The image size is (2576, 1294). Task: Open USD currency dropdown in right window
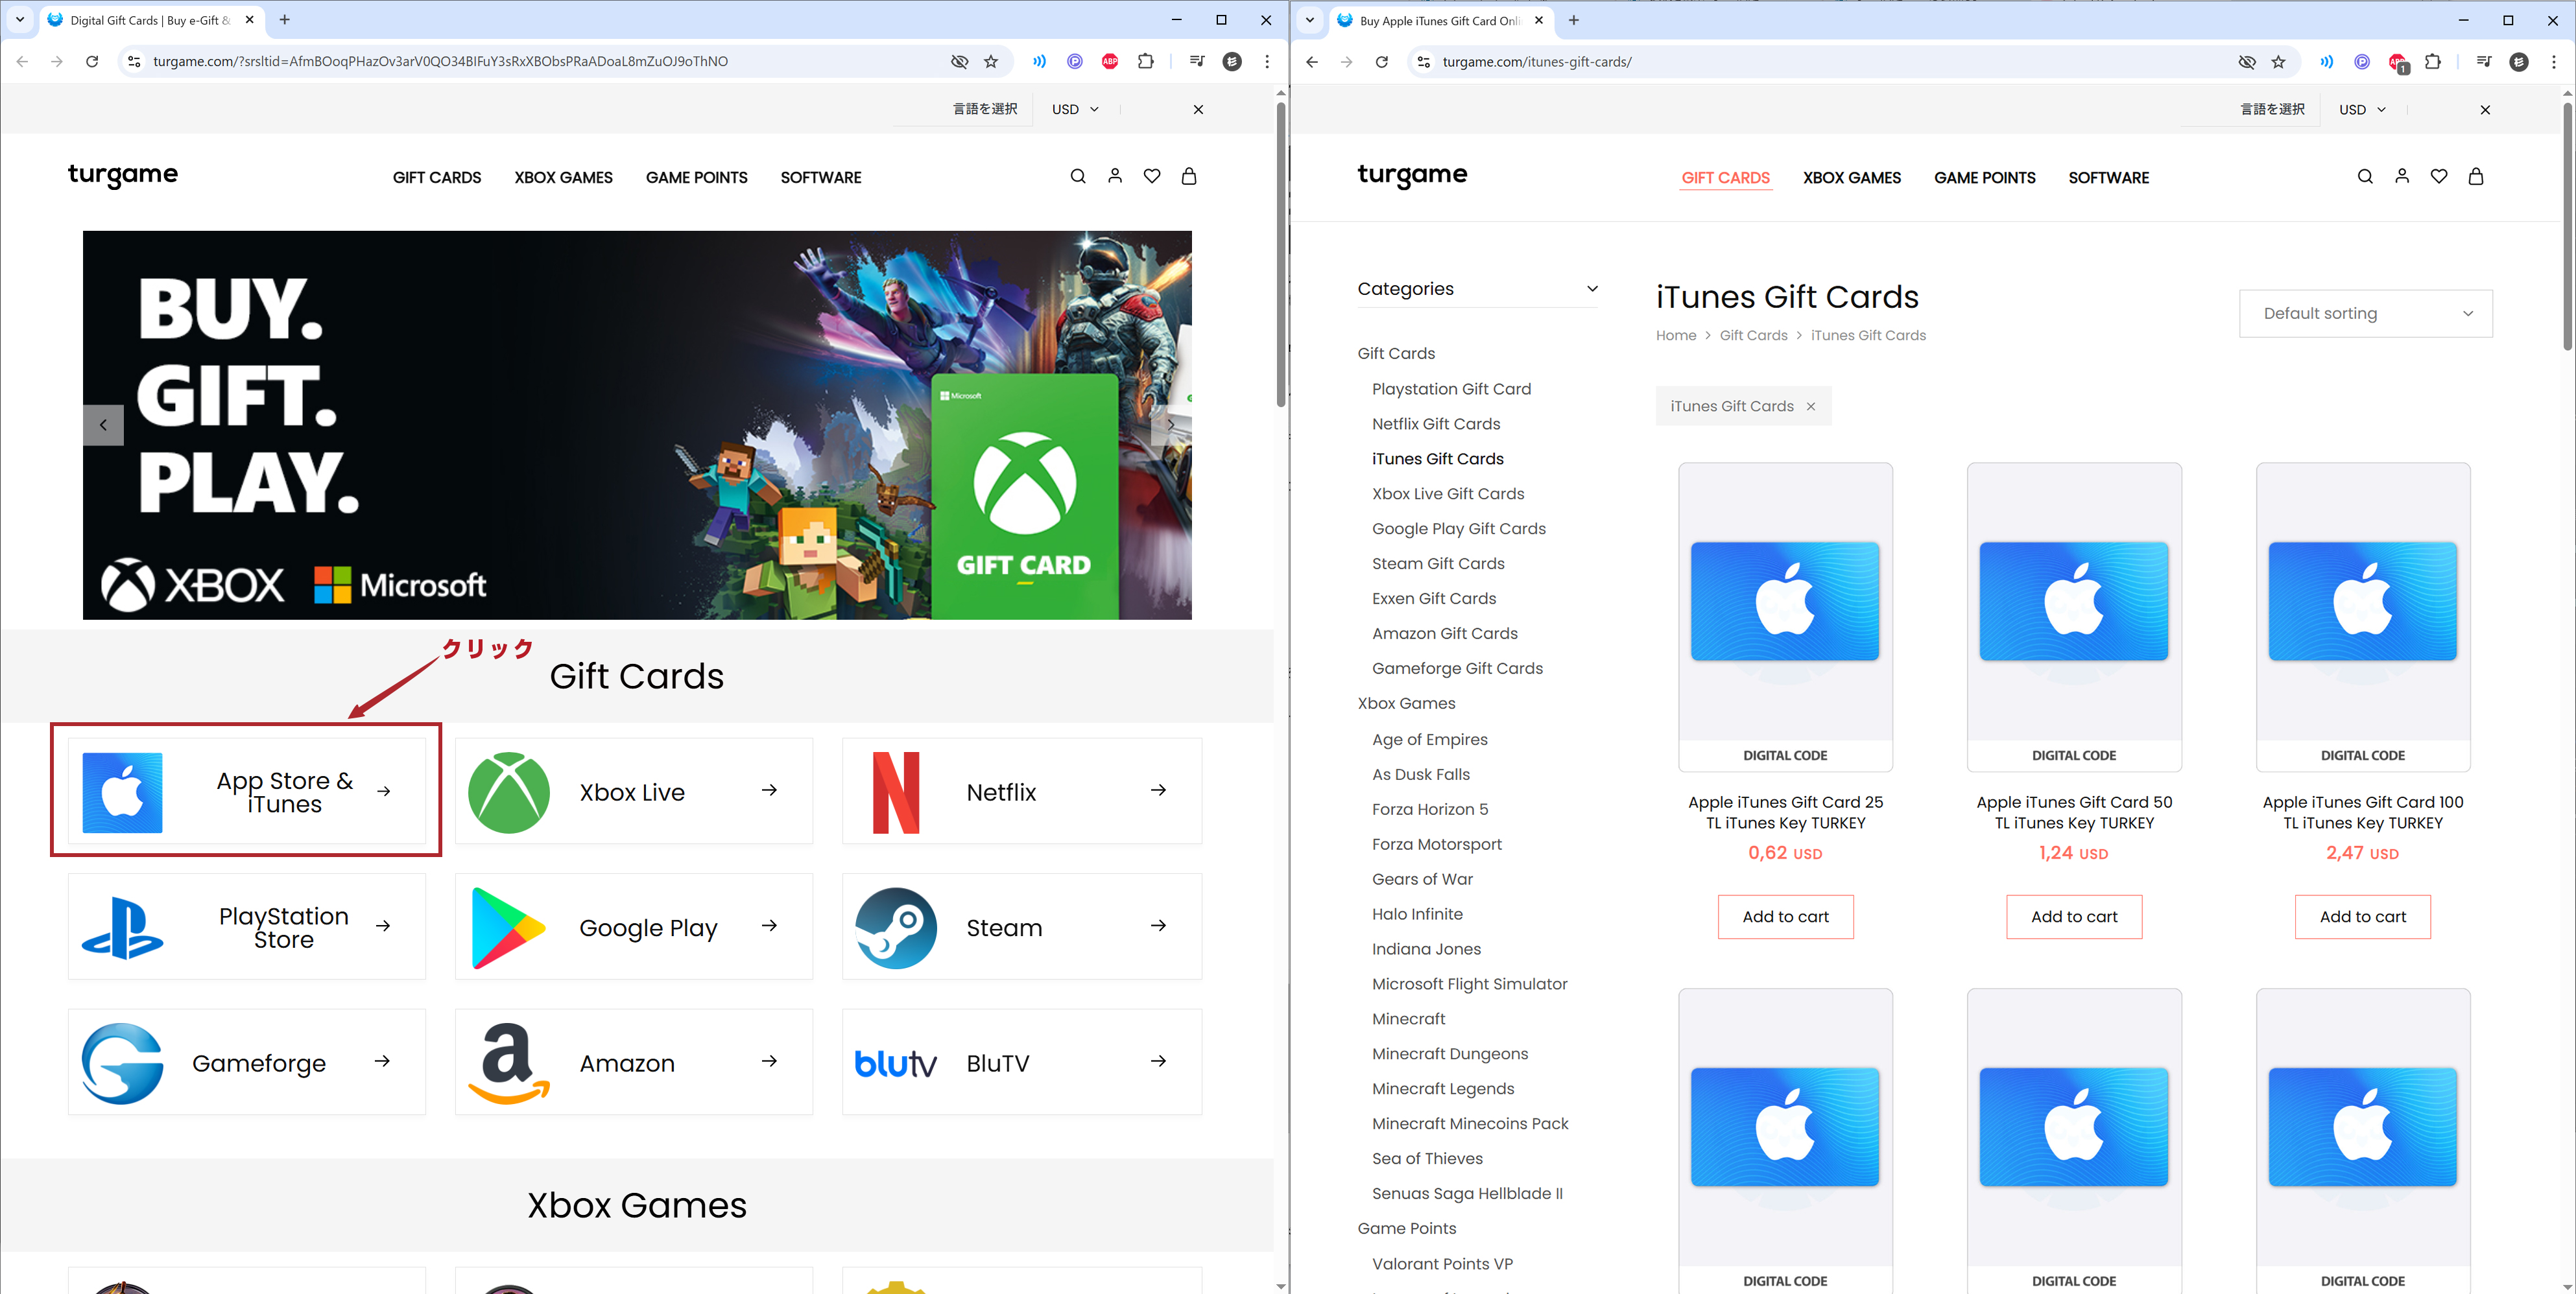2362,109
